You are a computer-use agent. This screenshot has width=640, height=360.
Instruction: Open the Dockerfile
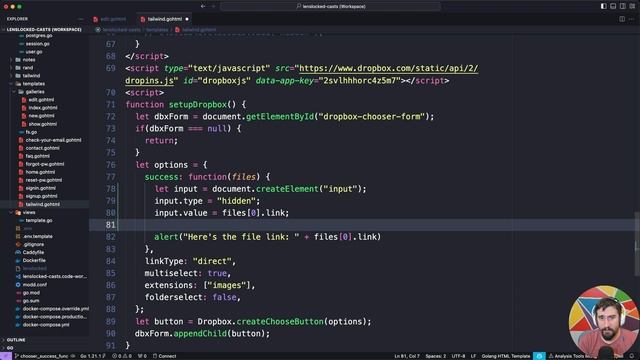point(34,260)
